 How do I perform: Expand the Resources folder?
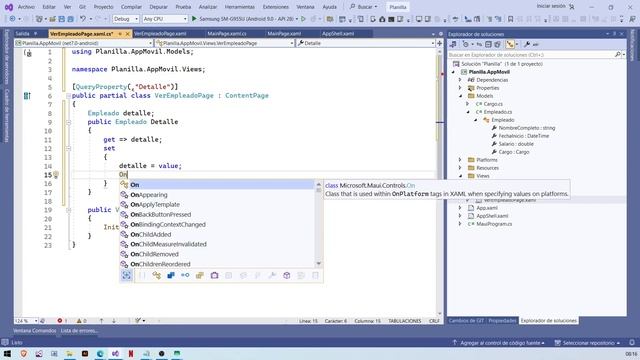click(460, 168)
